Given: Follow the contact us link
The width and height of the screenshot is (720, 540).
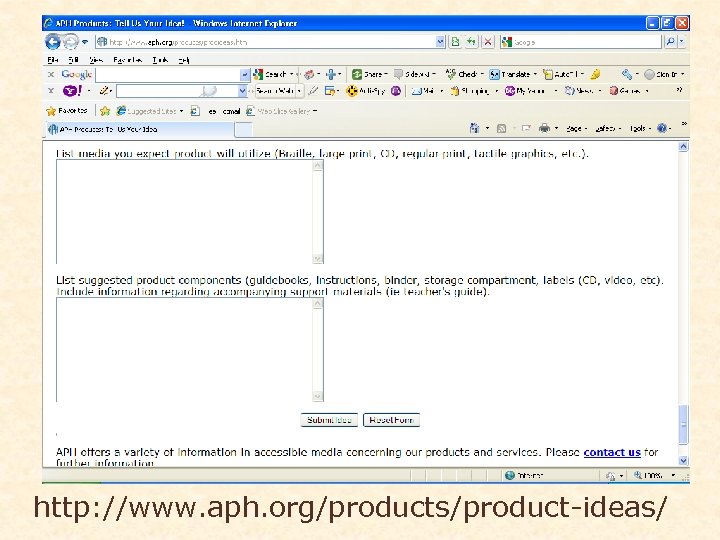Looking at the screenshot, I should pyautogui.click(x=612, y=452).
